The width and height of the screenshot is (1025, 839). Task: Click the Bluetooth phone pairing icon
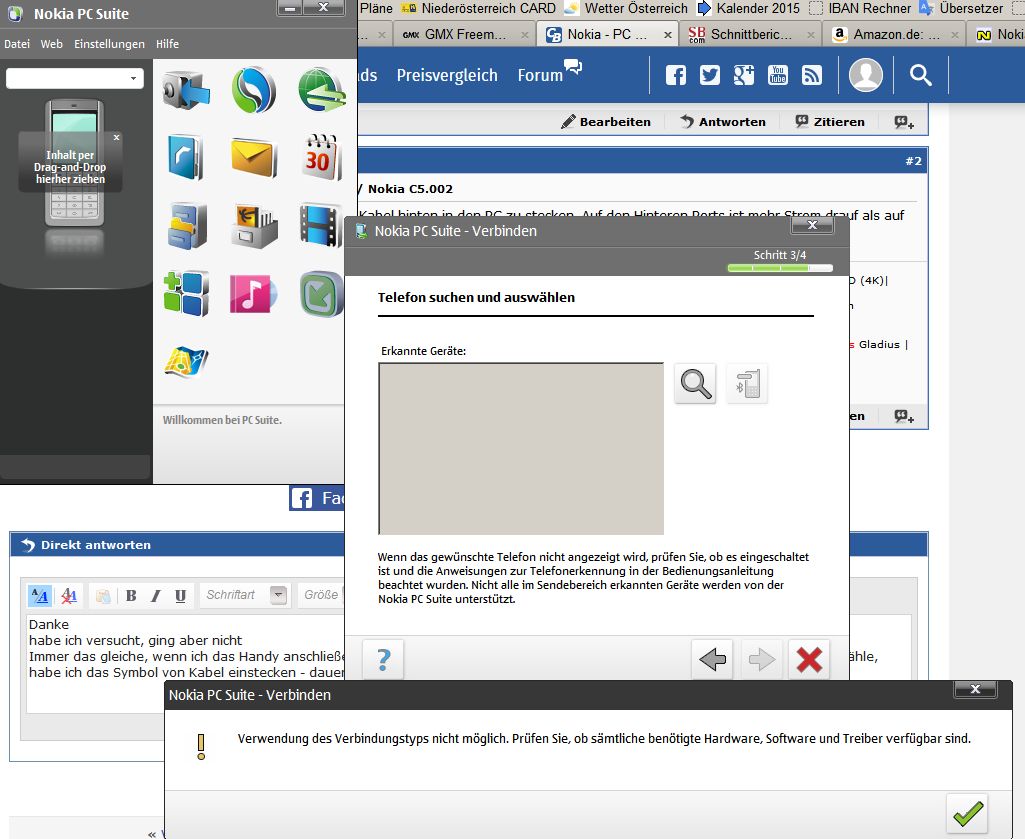(x=747, y=384)
